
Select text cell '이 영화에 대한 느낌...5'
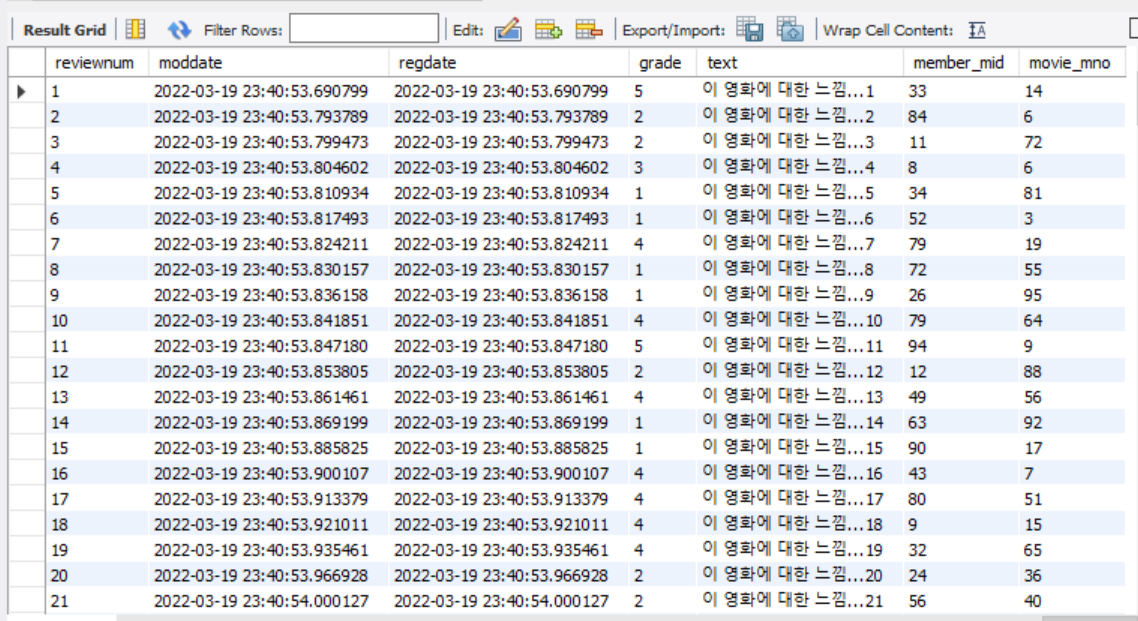[x=800, y=193]
